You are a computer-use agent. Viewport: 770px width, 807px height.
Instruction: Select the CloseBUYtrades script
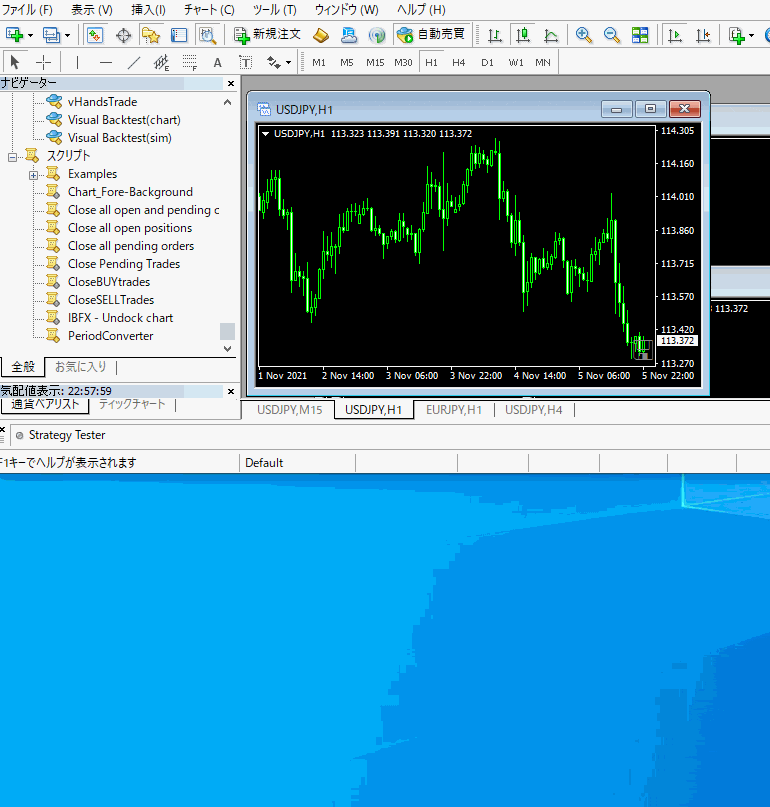(x=108, y=282)
